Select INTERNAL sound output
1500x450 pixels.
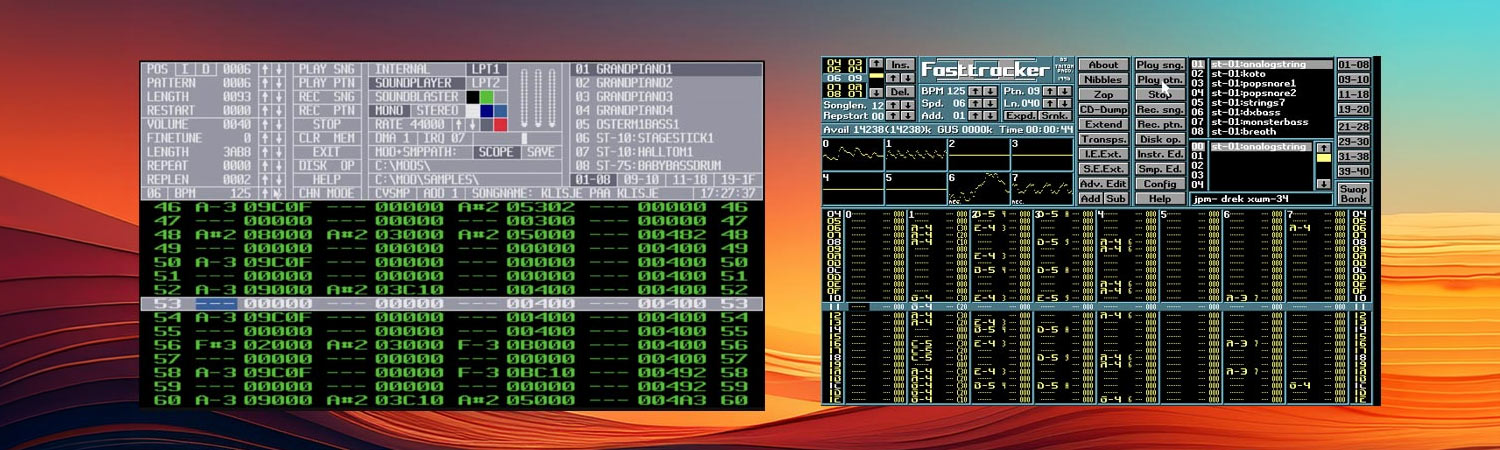[x=417, y=69]
